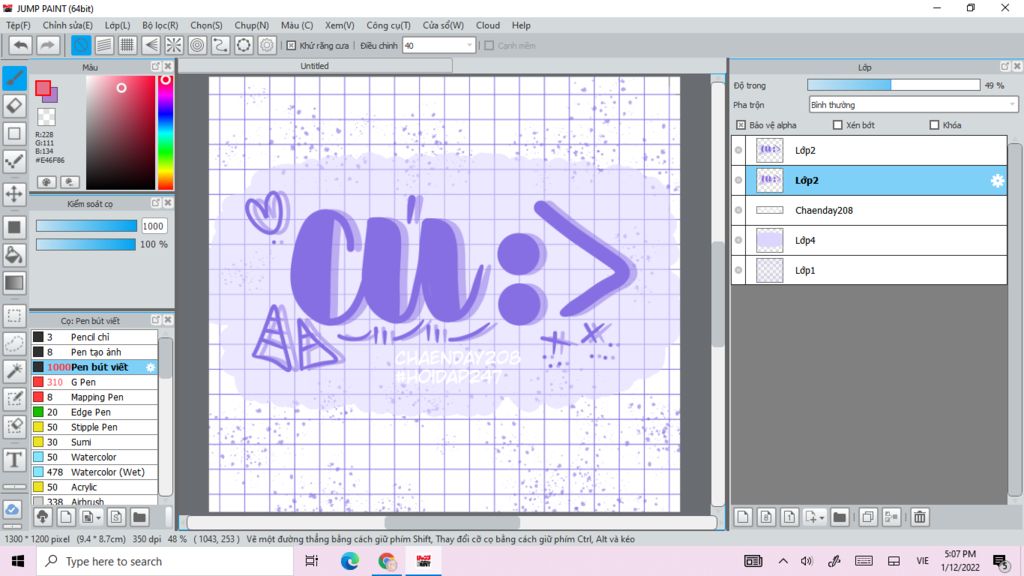Click pink foreground color swatch

(43, 88)
